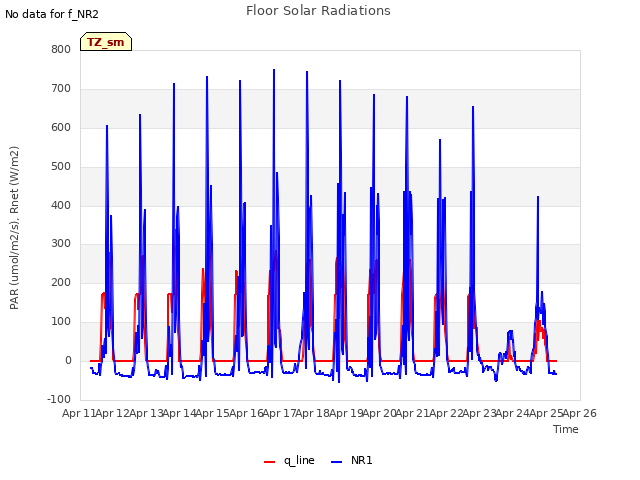640x480 pixels.
Task: Click the y-axis label PAR Rnet
Action: pyautogui.click(x=14, y=228)
